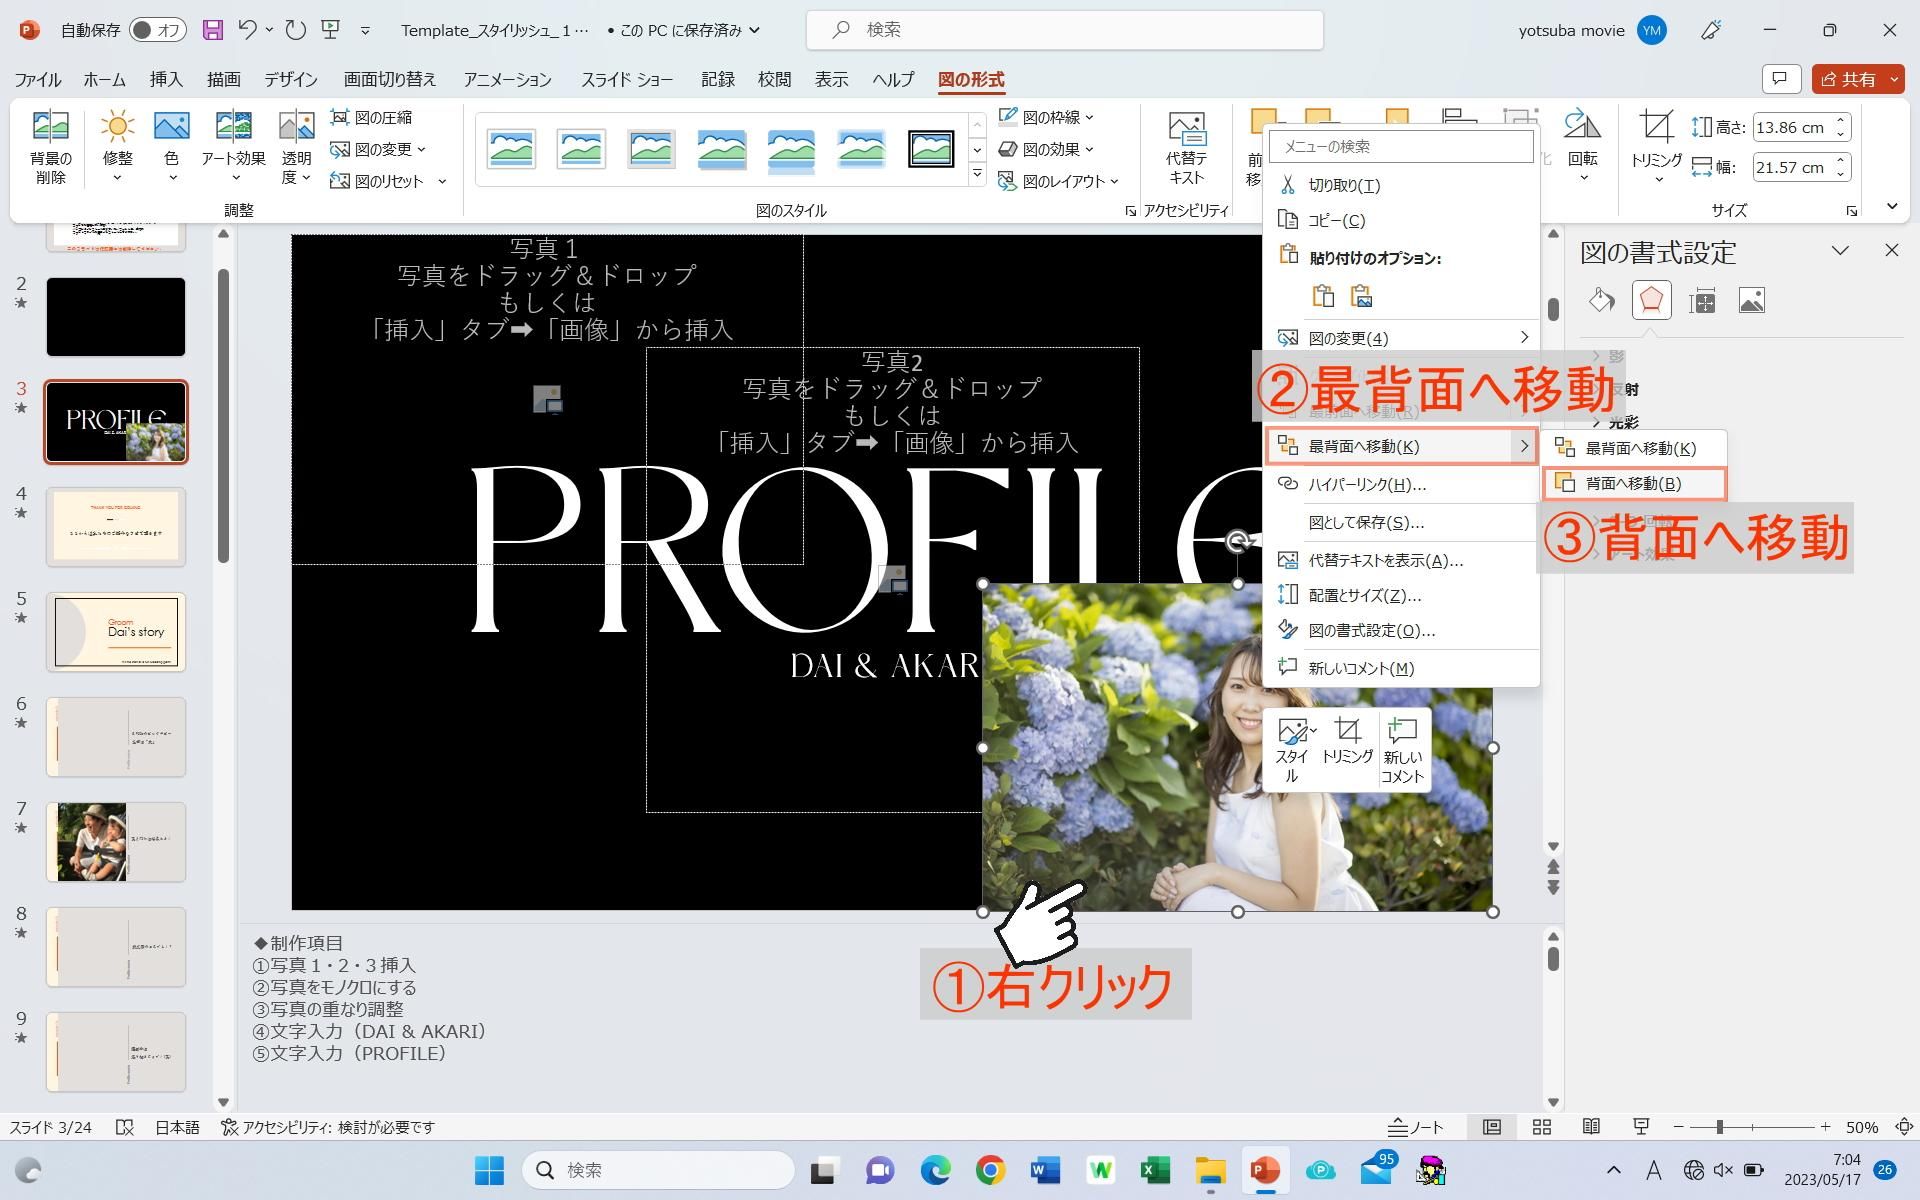1920x1200 pixels.
Task: Click the Undo arrow icon
Action: [248, 30]
